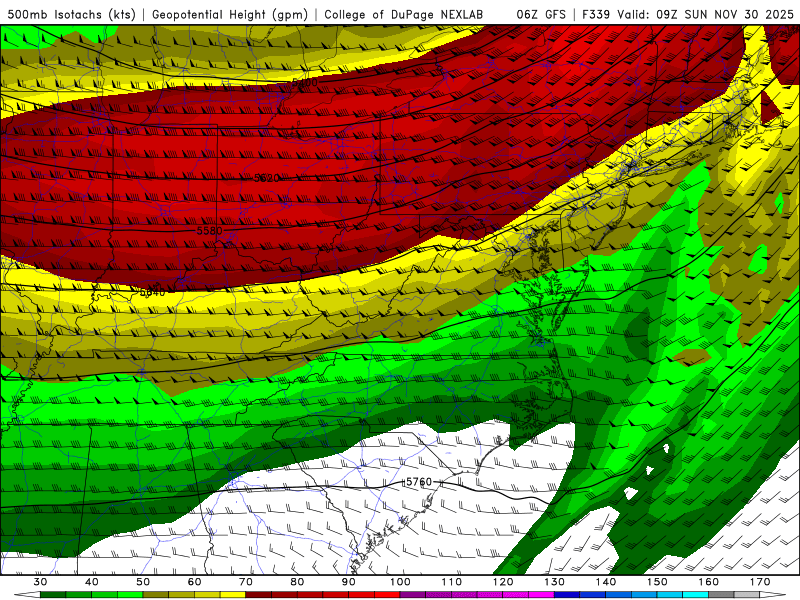
Task: Click the bright yellow swatch ending at 70
Action: click(233, 595)
